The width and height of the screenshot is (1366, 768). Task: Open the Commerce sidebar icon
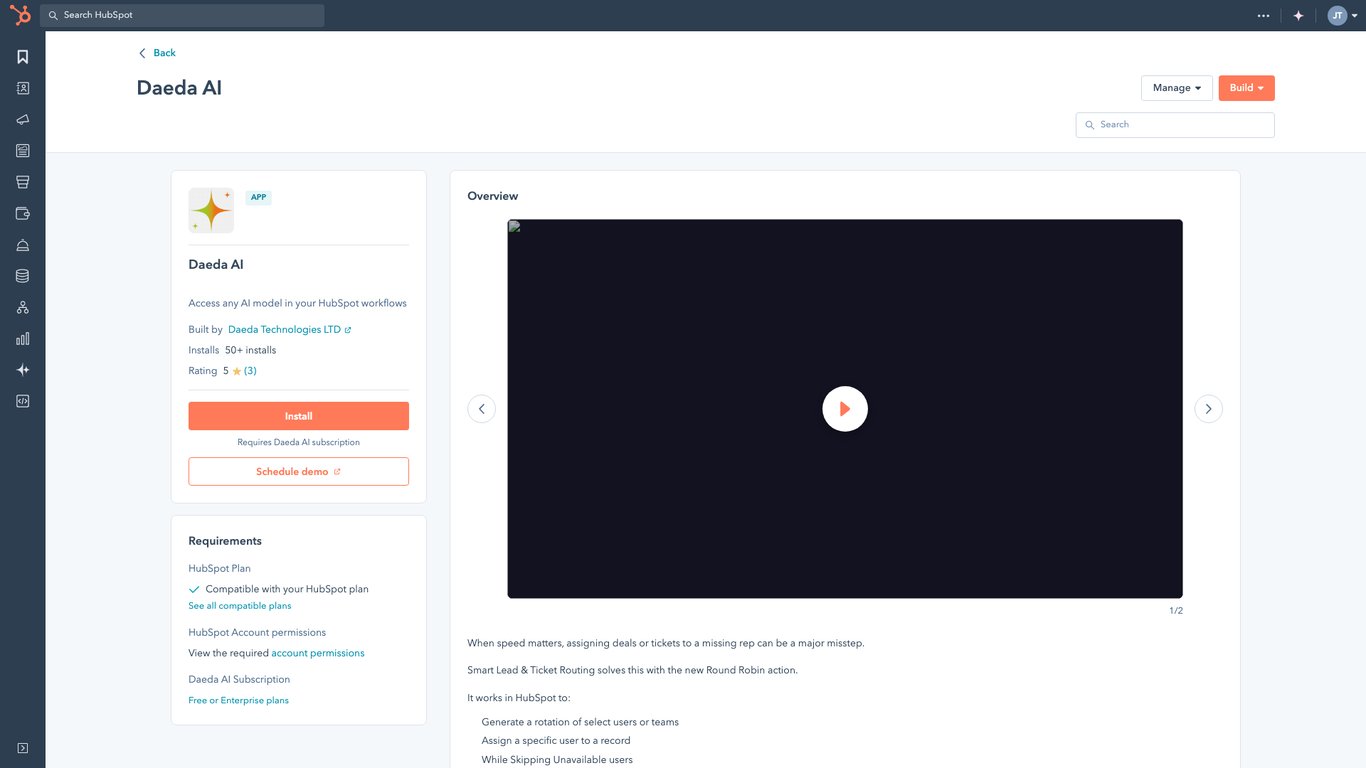(22, 213)
